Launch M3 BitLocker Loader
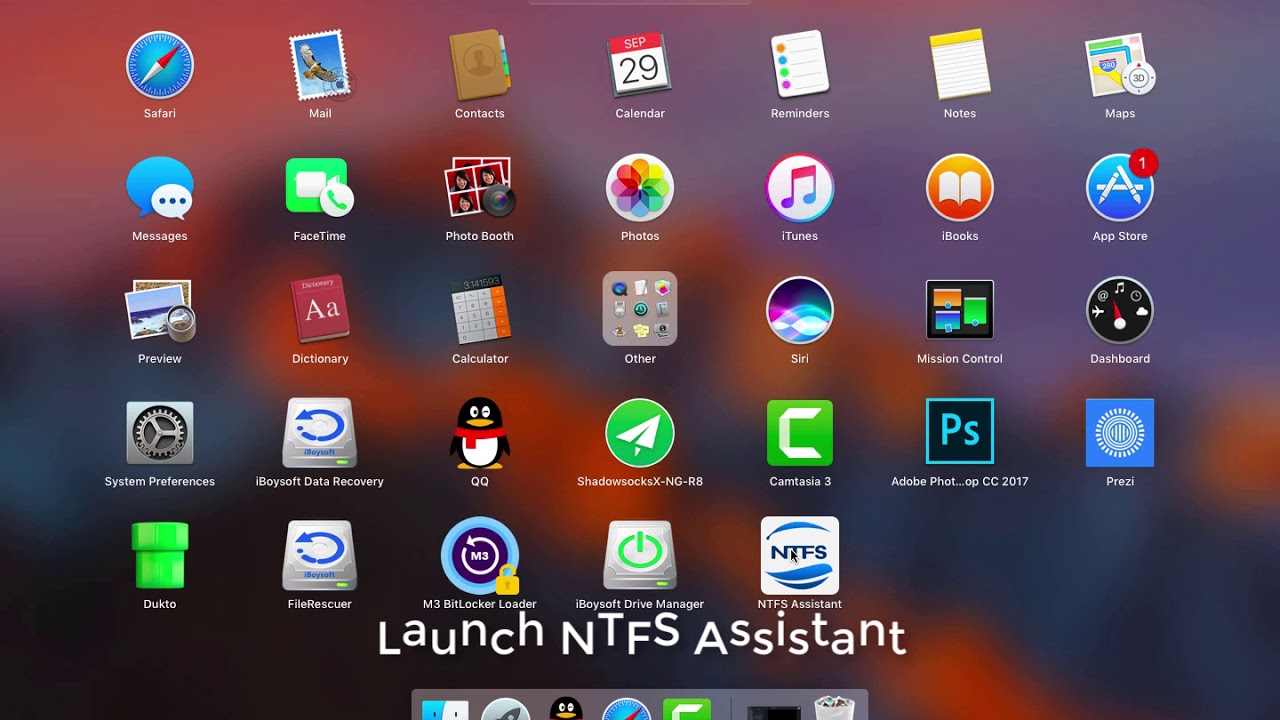 480,556
